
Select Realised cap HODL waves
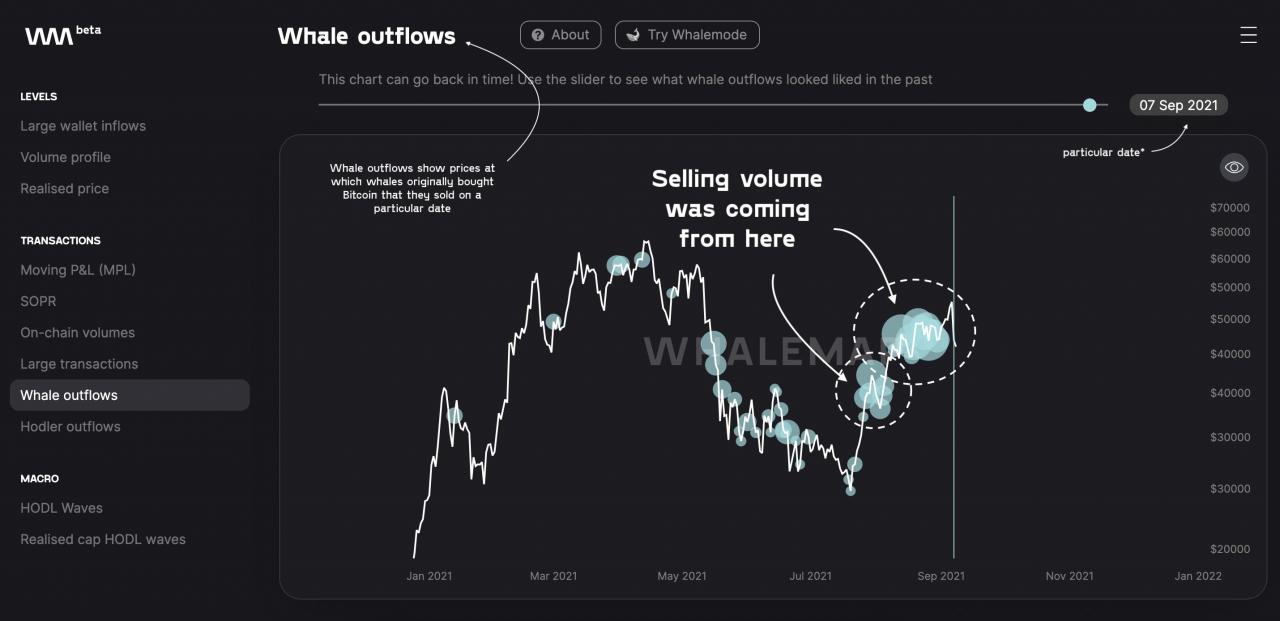coord(103,539)
